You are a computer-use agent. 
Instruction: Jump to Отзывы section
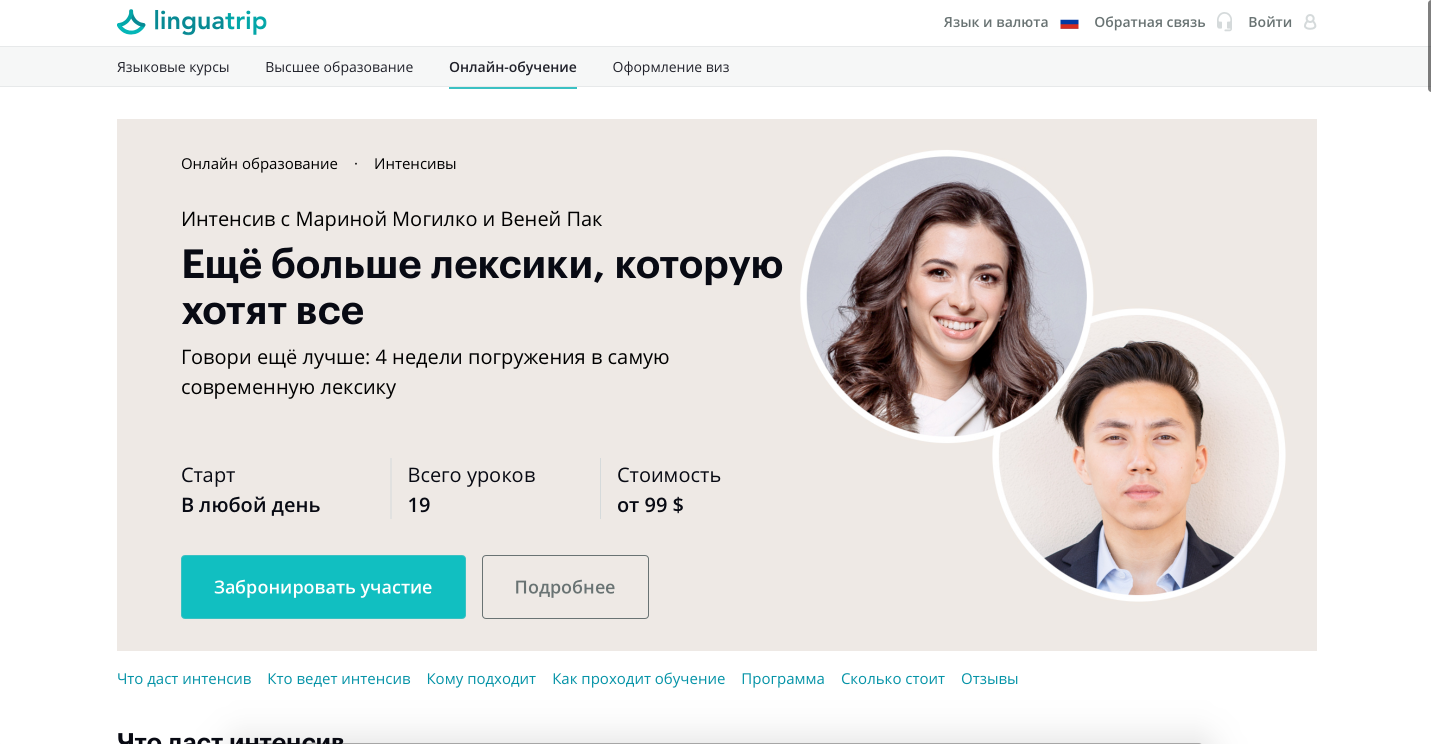tap(990, 679)
